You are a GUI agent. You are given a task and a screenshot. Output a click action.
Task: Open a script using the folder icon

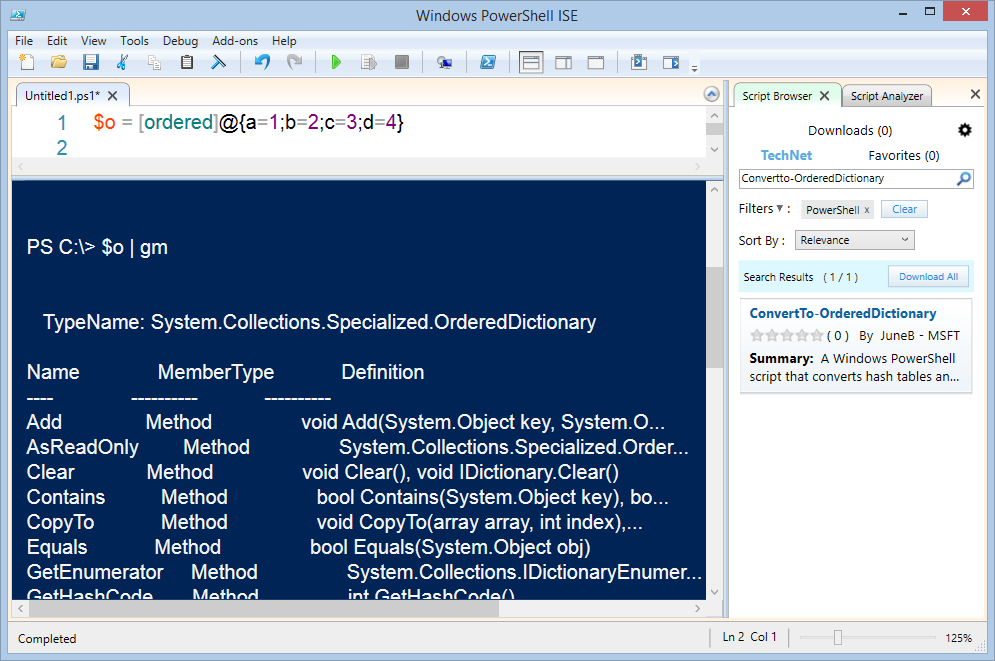pos(59,62)
